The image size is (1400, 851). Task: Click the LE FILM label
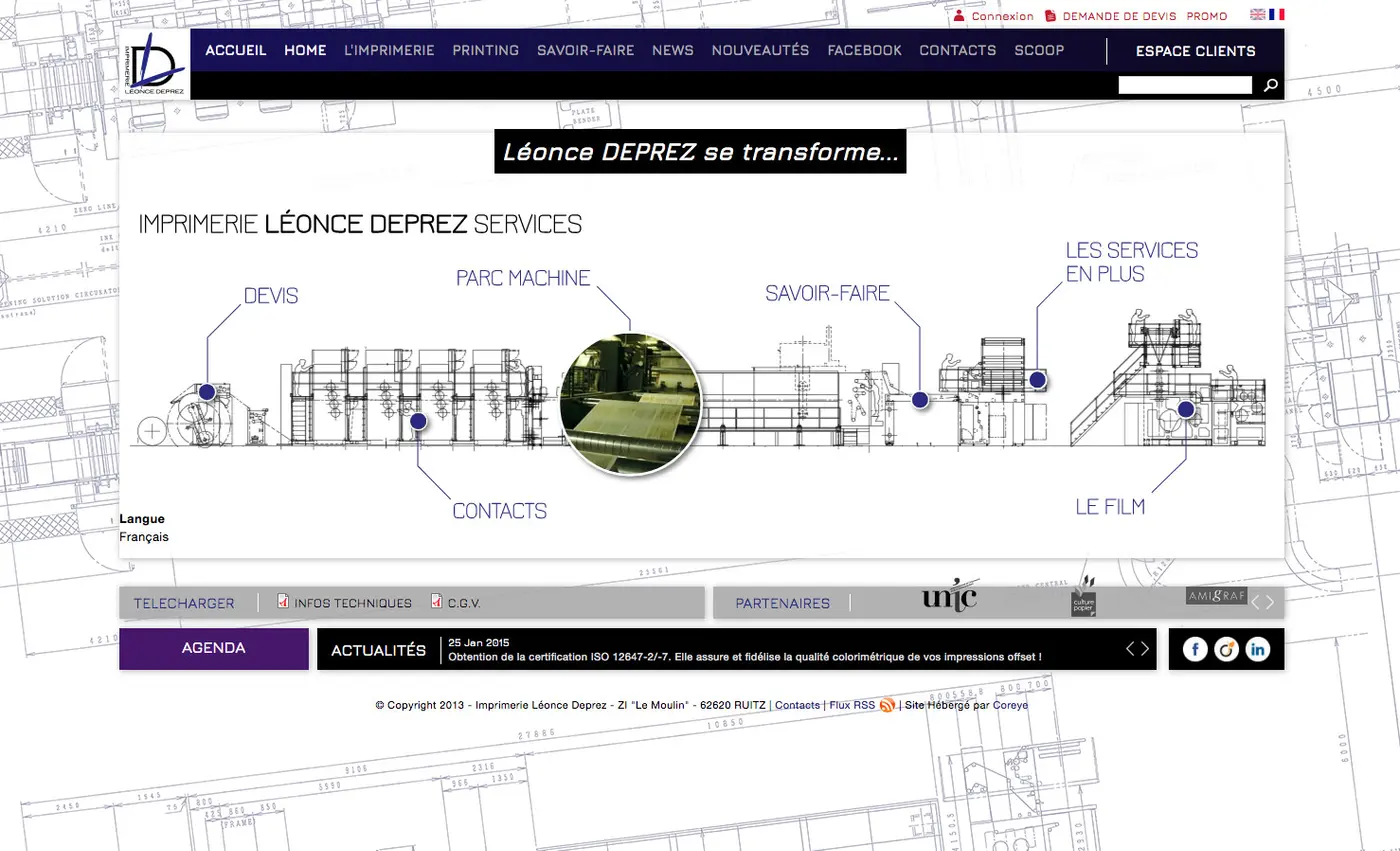[x=1110, y=507]
